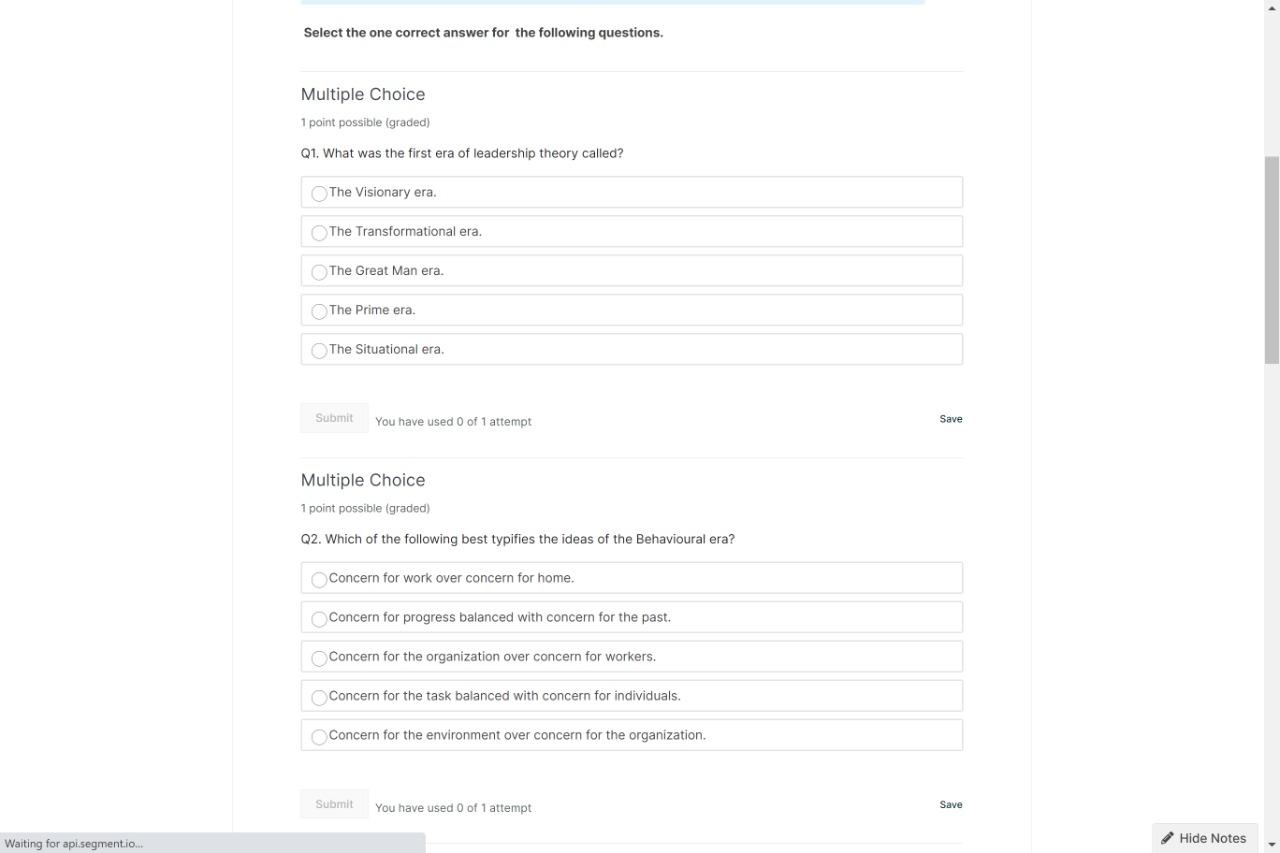Screen dimensions: 1280x853
Task: Select 'The Situational era.' answer
Action: point(319,350)
